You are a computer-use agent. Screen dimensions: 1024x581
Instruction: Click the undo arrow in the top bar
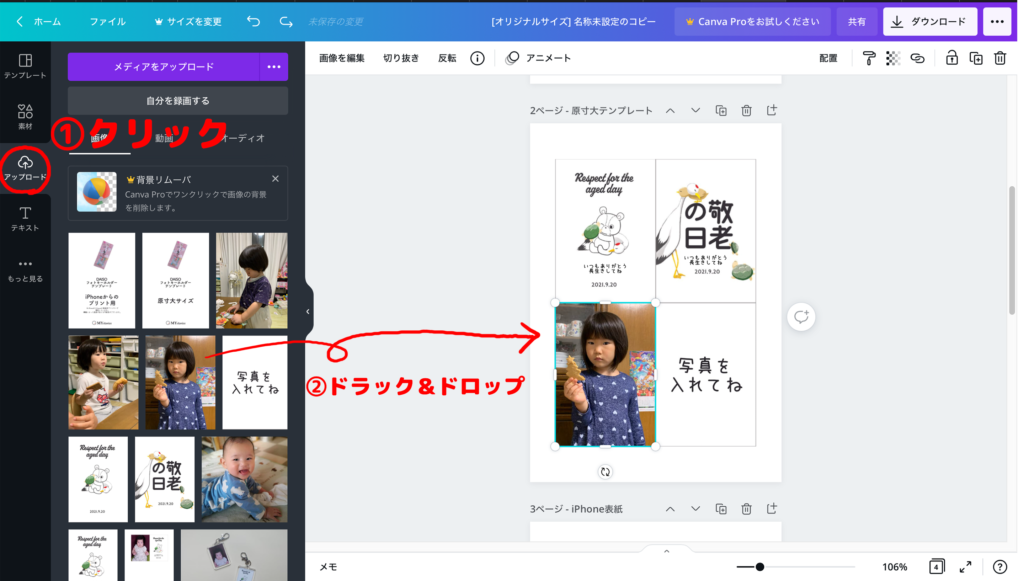pos(253,21)
